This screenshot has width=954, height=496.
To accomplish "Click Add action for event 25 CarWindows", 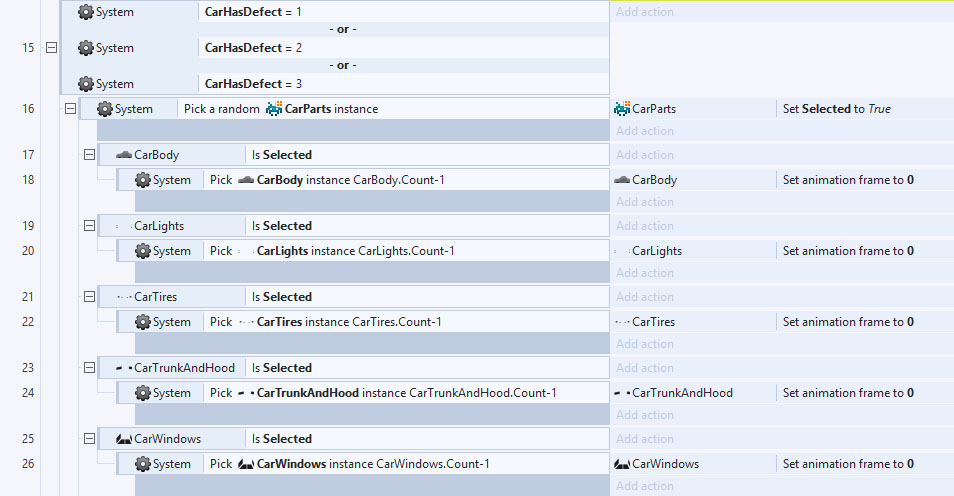I will (644, 439).
